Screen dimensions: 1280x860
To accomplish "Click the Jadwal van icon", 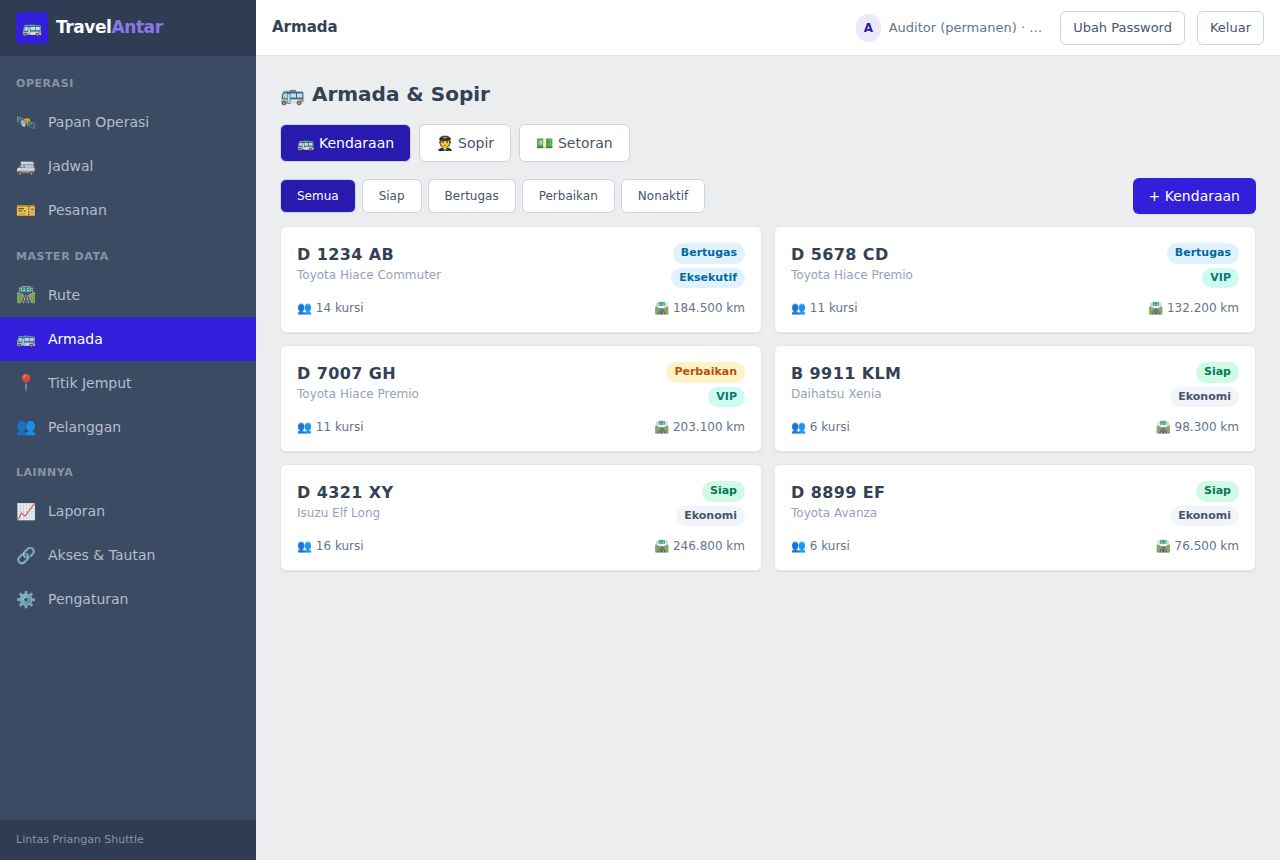I will (26, 166).
